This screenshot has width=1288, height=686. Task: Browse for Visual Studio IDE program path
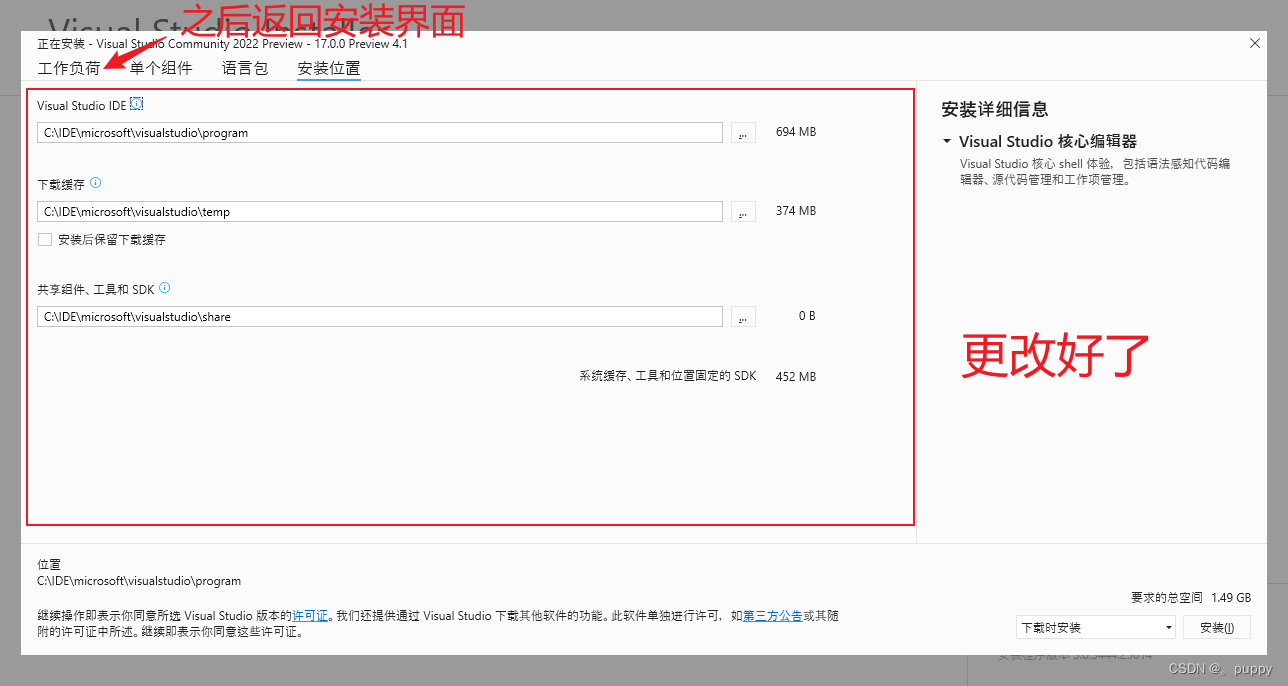(743, 133)
